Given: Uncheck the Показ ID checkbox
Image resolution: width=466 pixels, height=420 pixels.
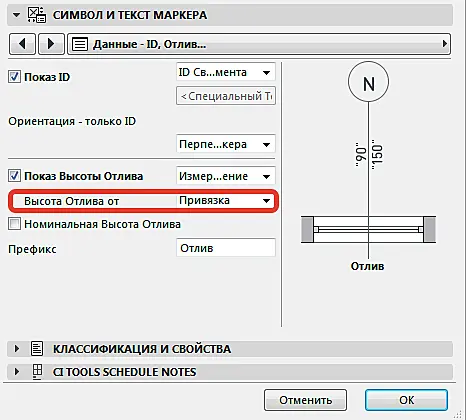Looking at the screenshot, I should click(14, 77).
